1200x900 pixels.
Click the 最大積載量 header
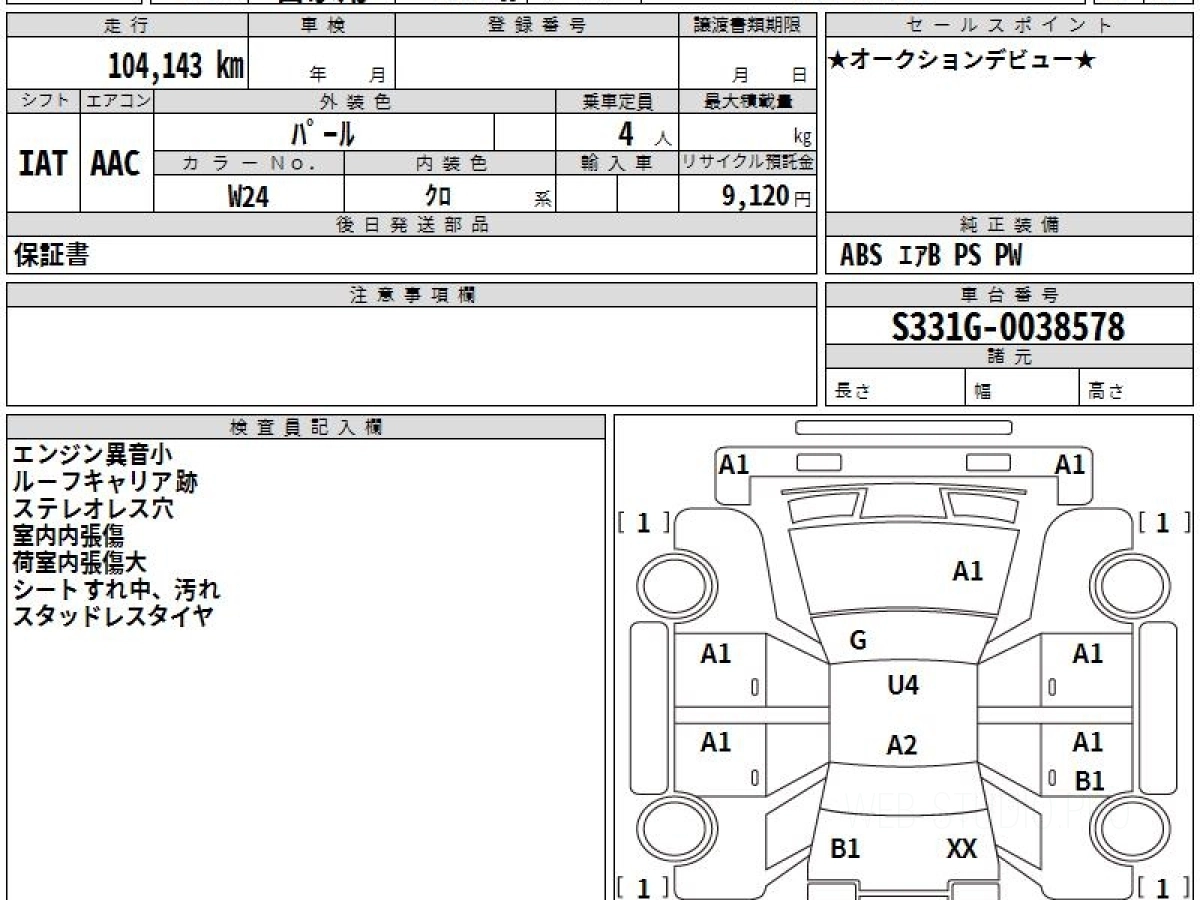click(747, 101)
